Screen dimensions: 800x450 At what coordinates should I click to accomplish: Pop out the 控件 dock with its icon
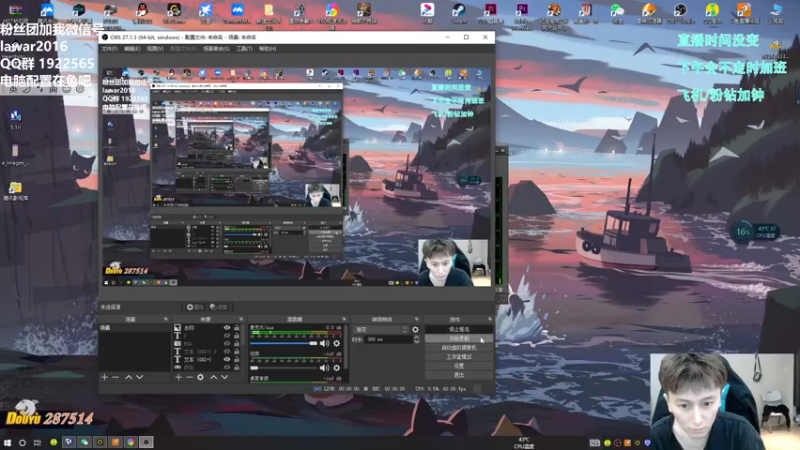tap(490, 319)
